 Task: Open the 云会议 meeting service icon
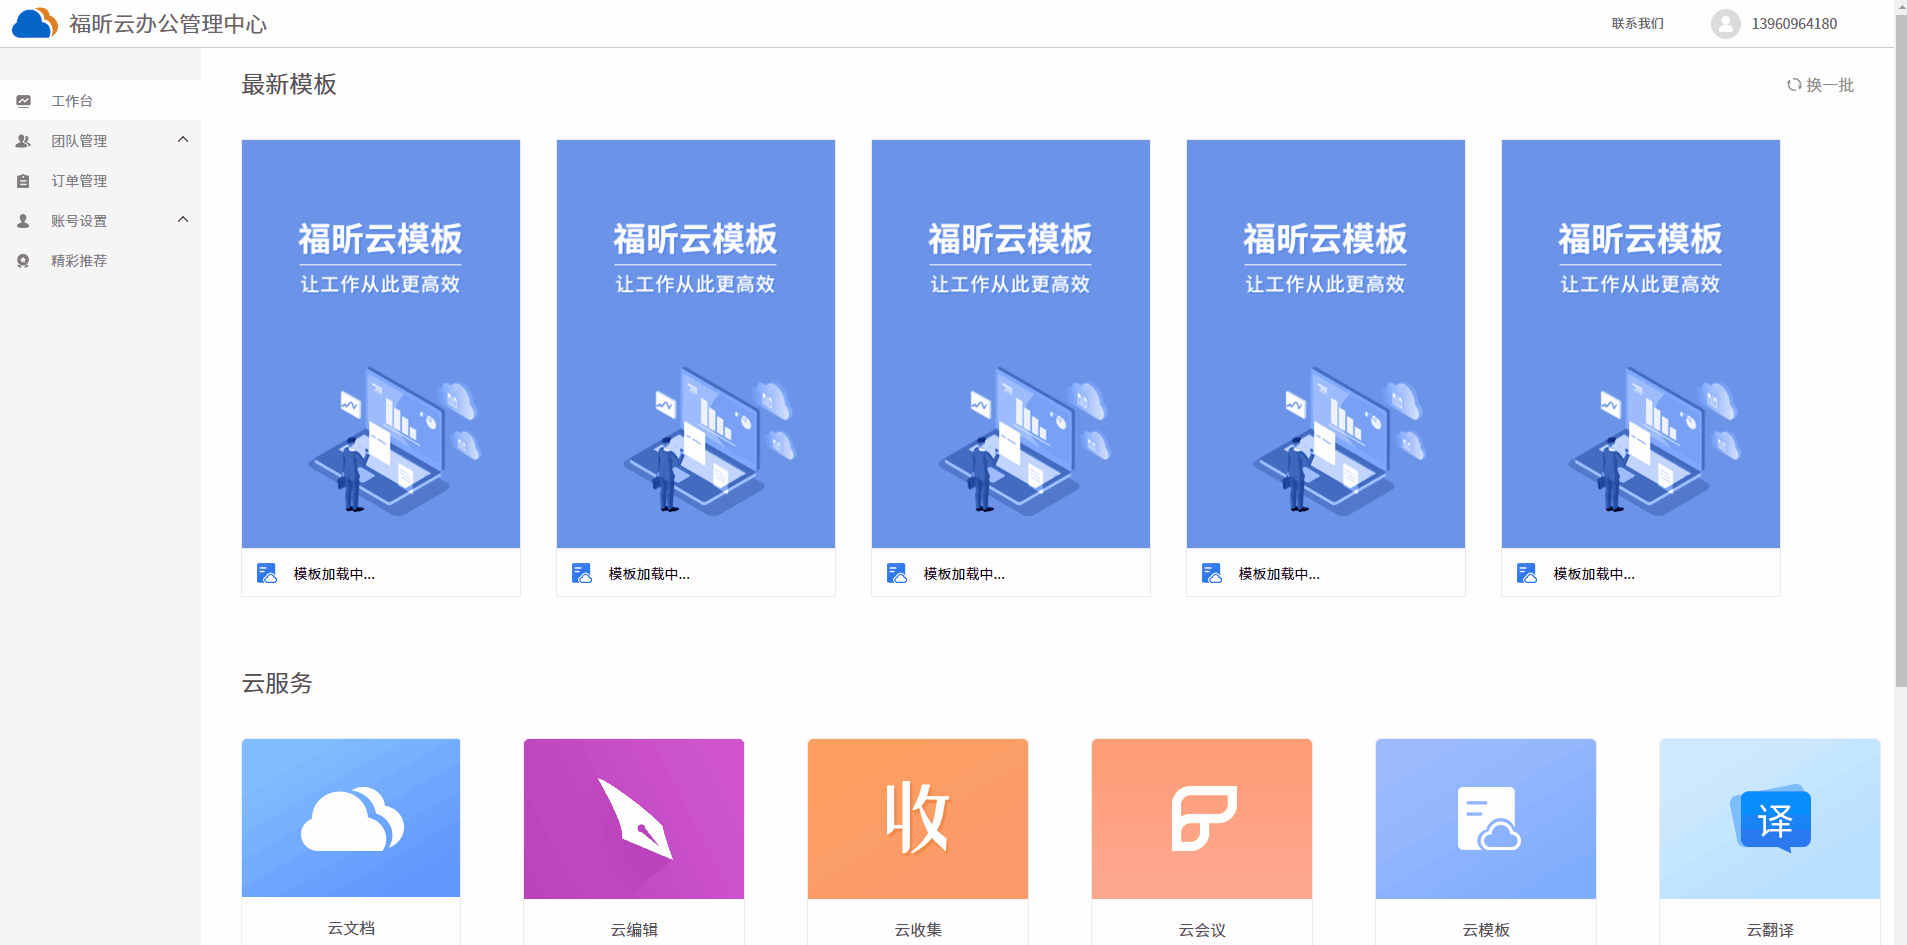pyautogui.click(x=1201, y=818)
